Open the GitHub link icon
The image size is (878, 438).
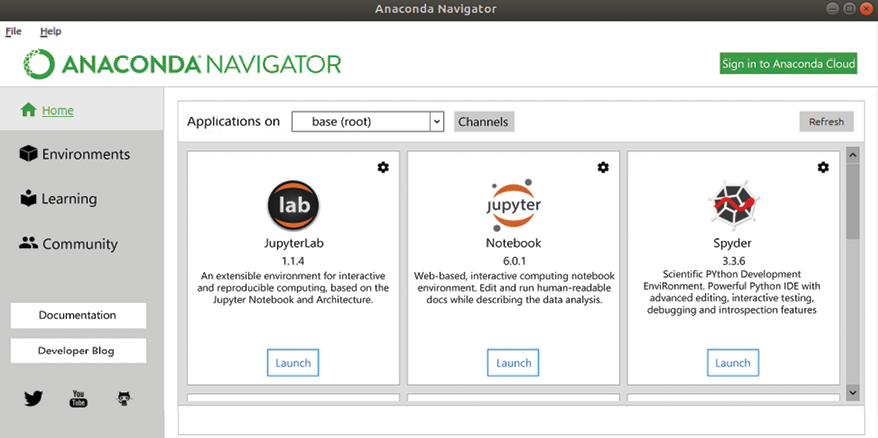pyautogui.click(x=124, y=399)
